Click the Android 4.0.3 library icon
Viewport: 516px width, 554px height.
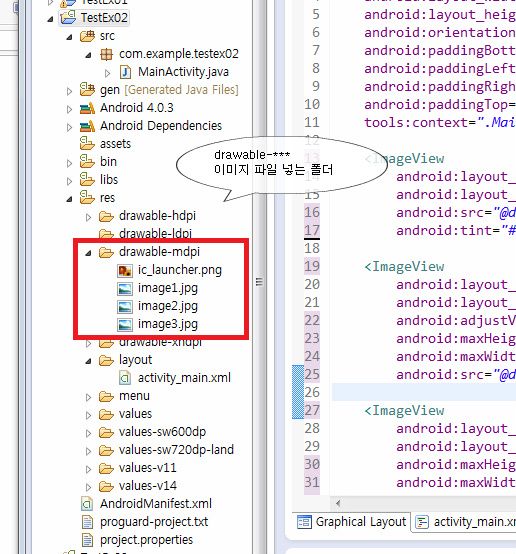[x=87, y=108]
